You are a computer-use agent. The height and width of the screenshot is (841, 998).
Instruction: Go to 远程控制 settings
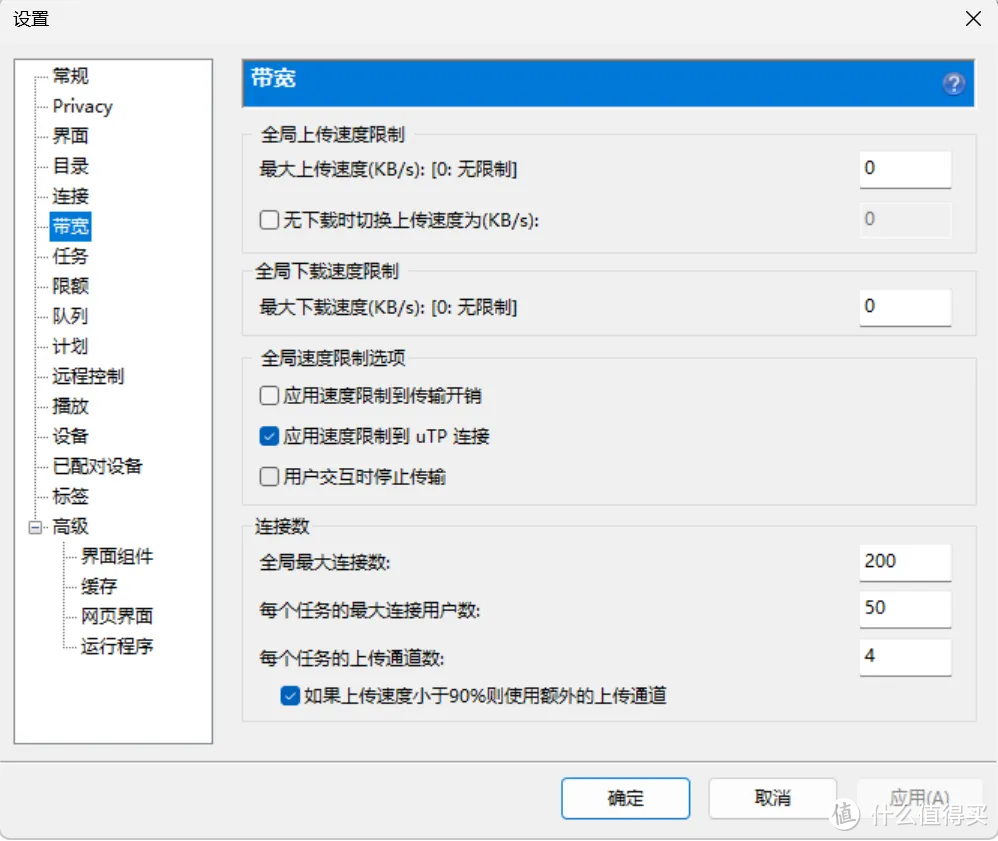[x=88, y=376]
